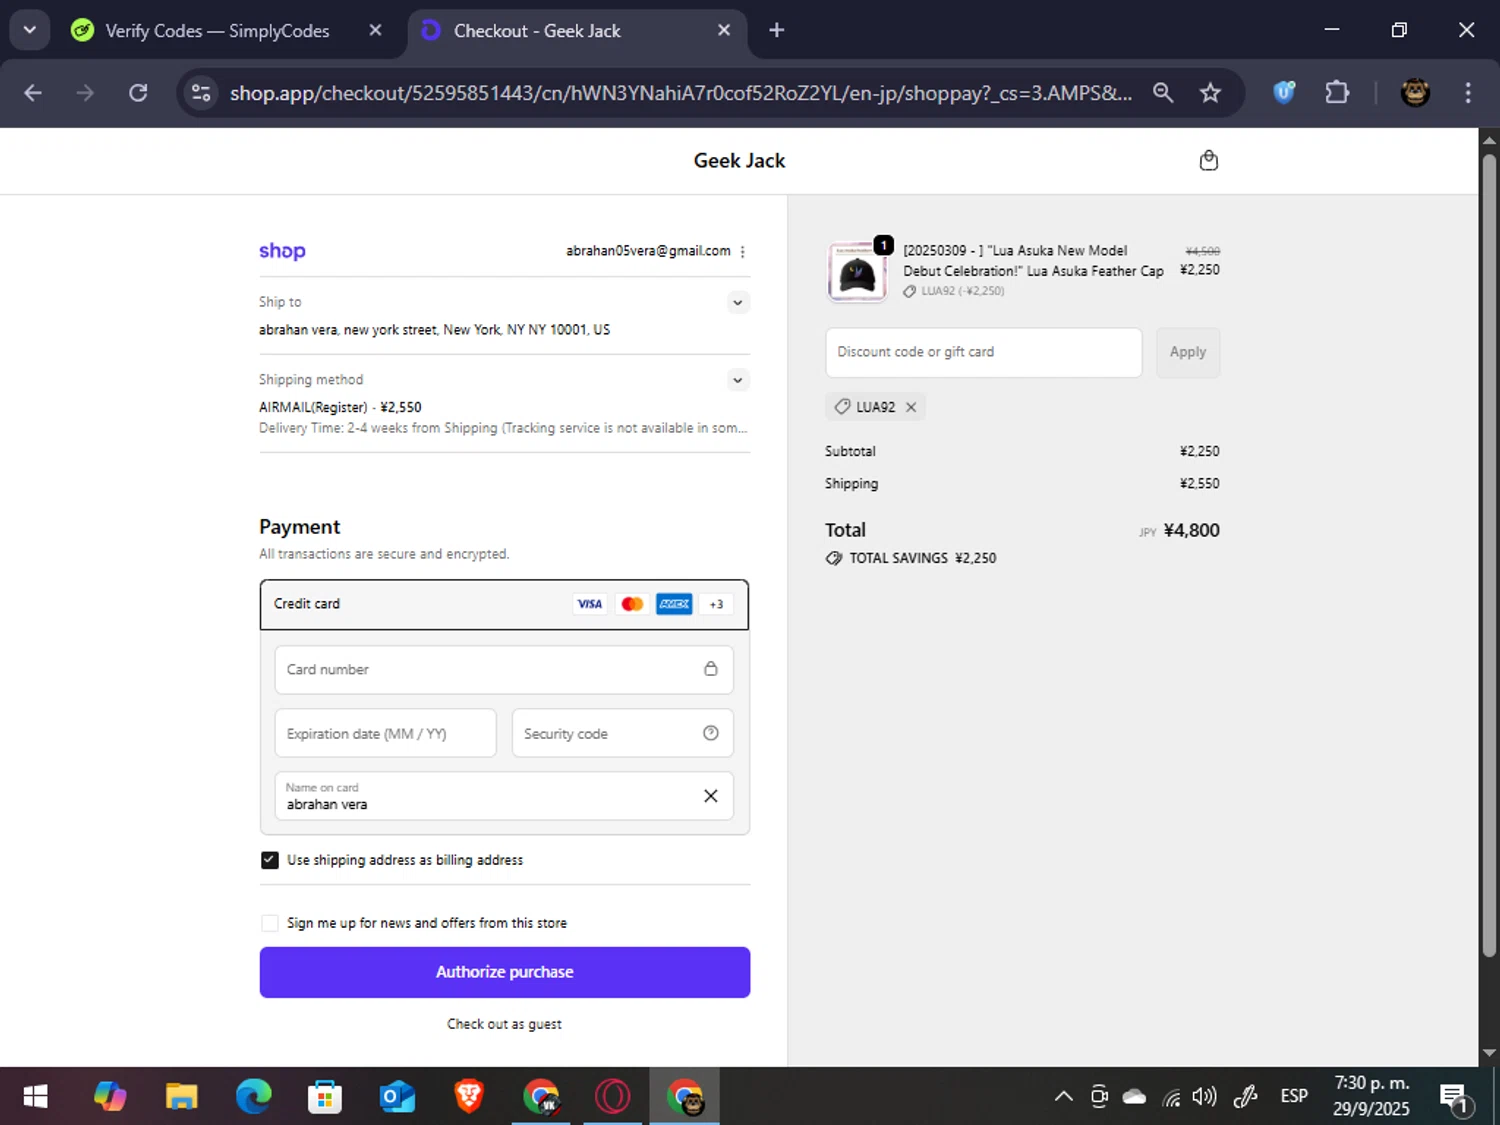
Task: View site information icon in address bar
Action: point(201,93)
